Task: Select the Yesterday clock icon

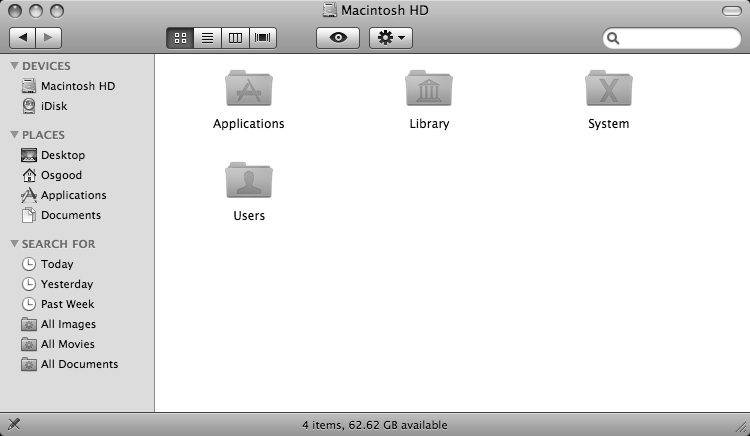Action: [x=29, y=284]
